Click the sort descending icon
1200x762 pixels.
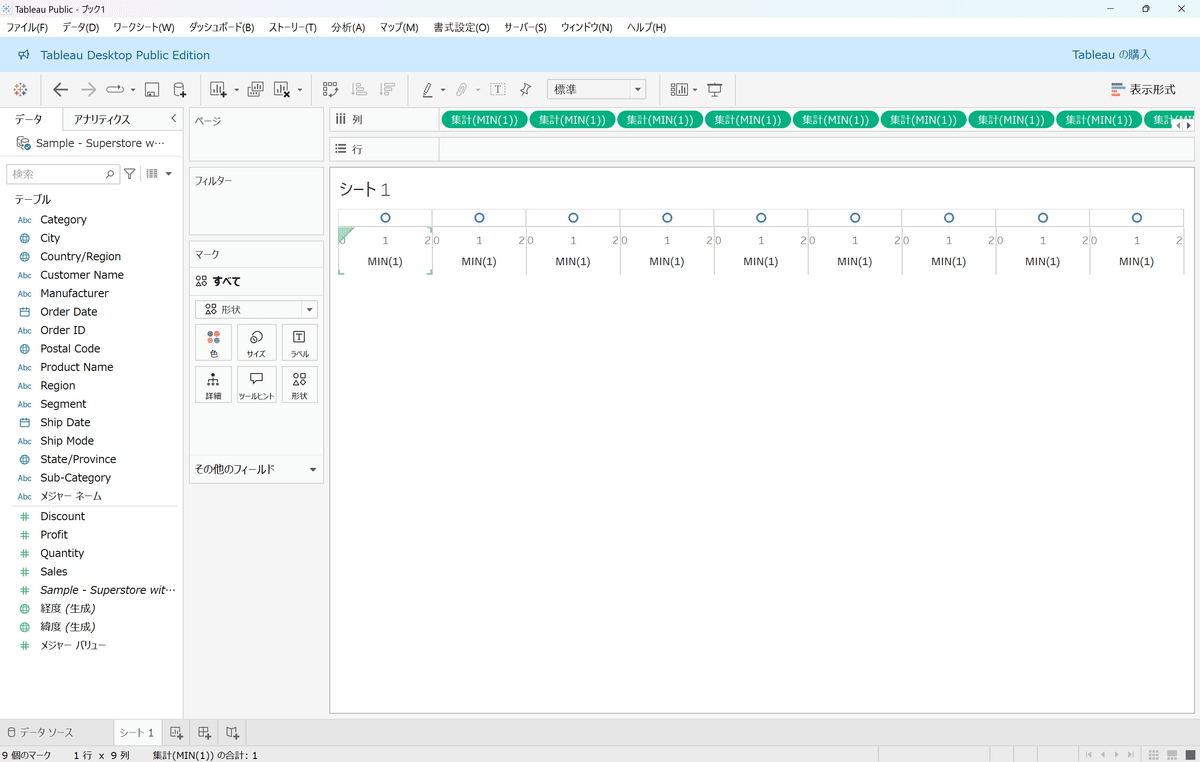pyautogui.click(x=387, y=90)
